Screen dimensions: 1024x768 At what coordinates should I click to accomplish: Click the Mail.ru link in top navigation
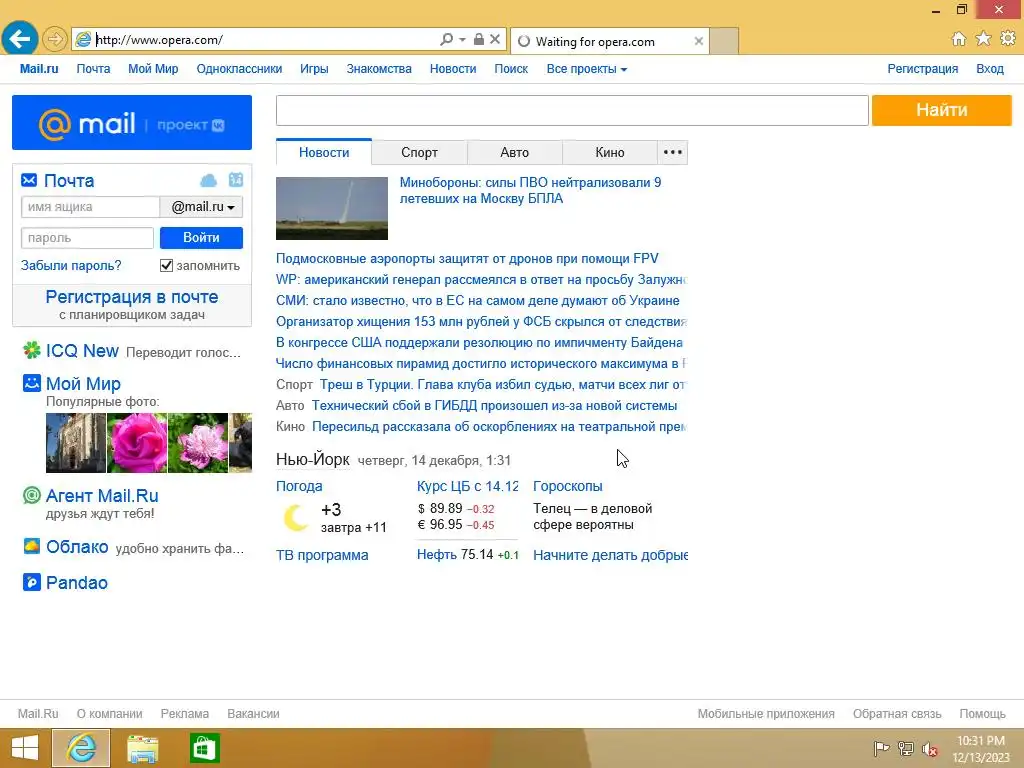(39, 69)
